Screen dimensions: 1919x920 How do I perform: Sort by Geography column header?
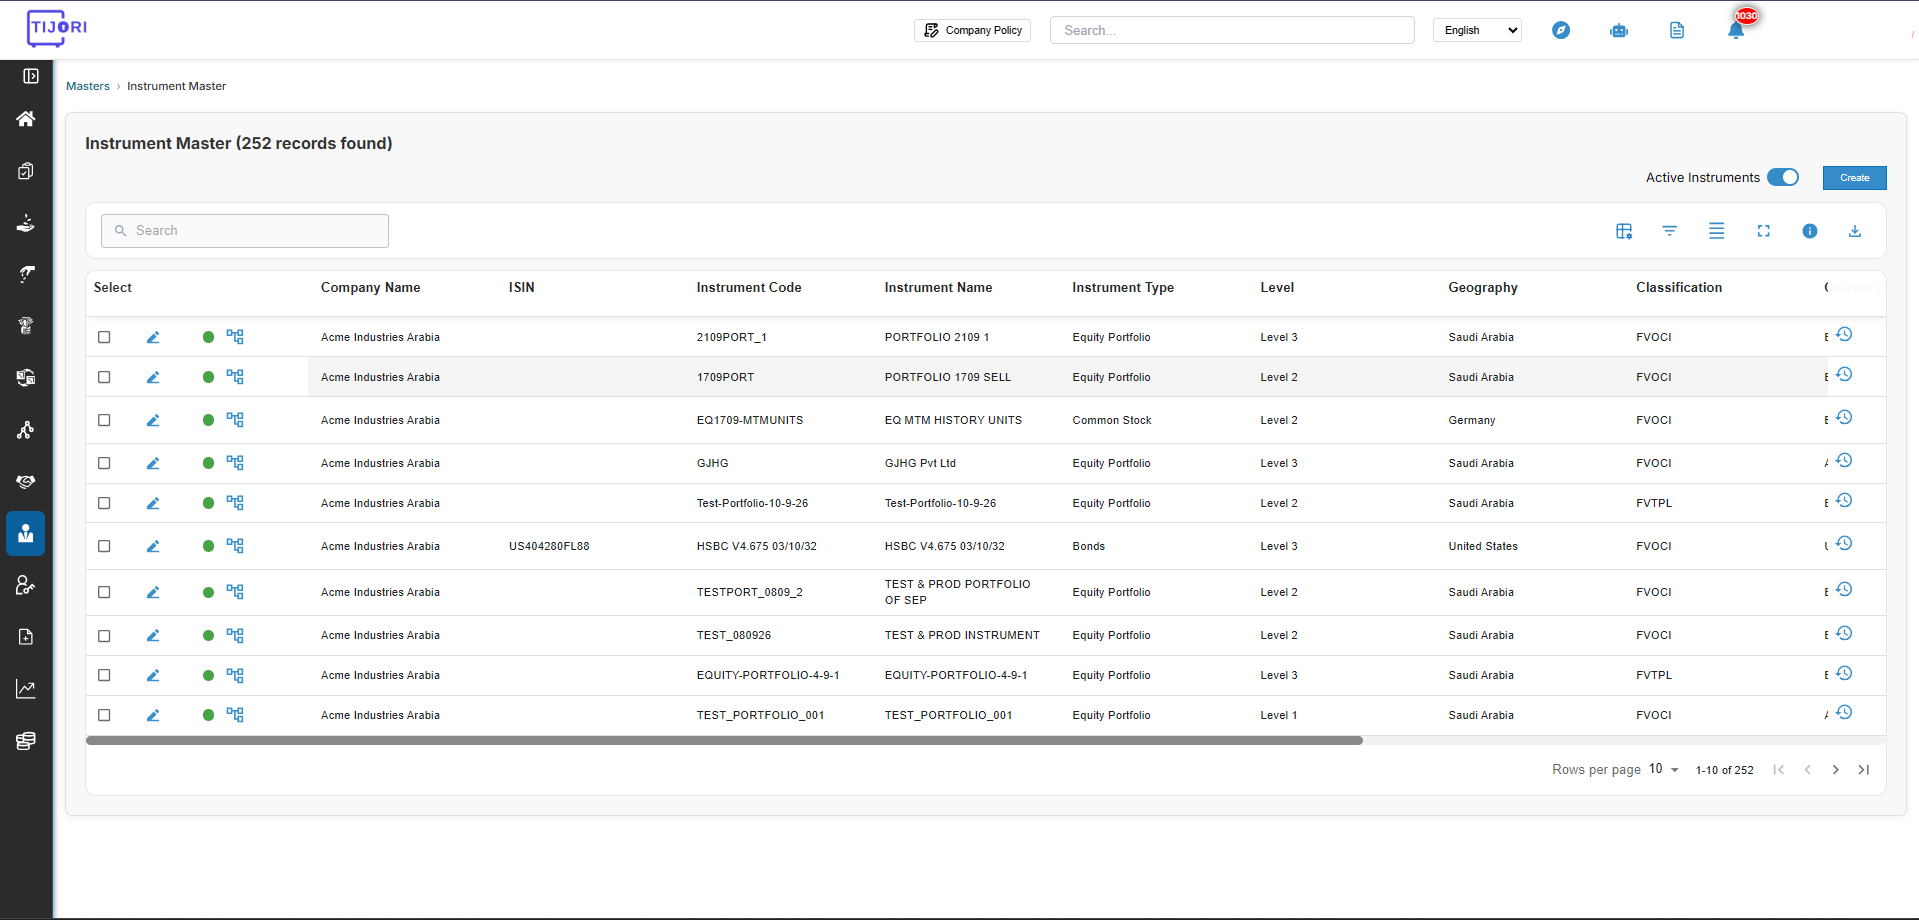(x=1483, y=288)
